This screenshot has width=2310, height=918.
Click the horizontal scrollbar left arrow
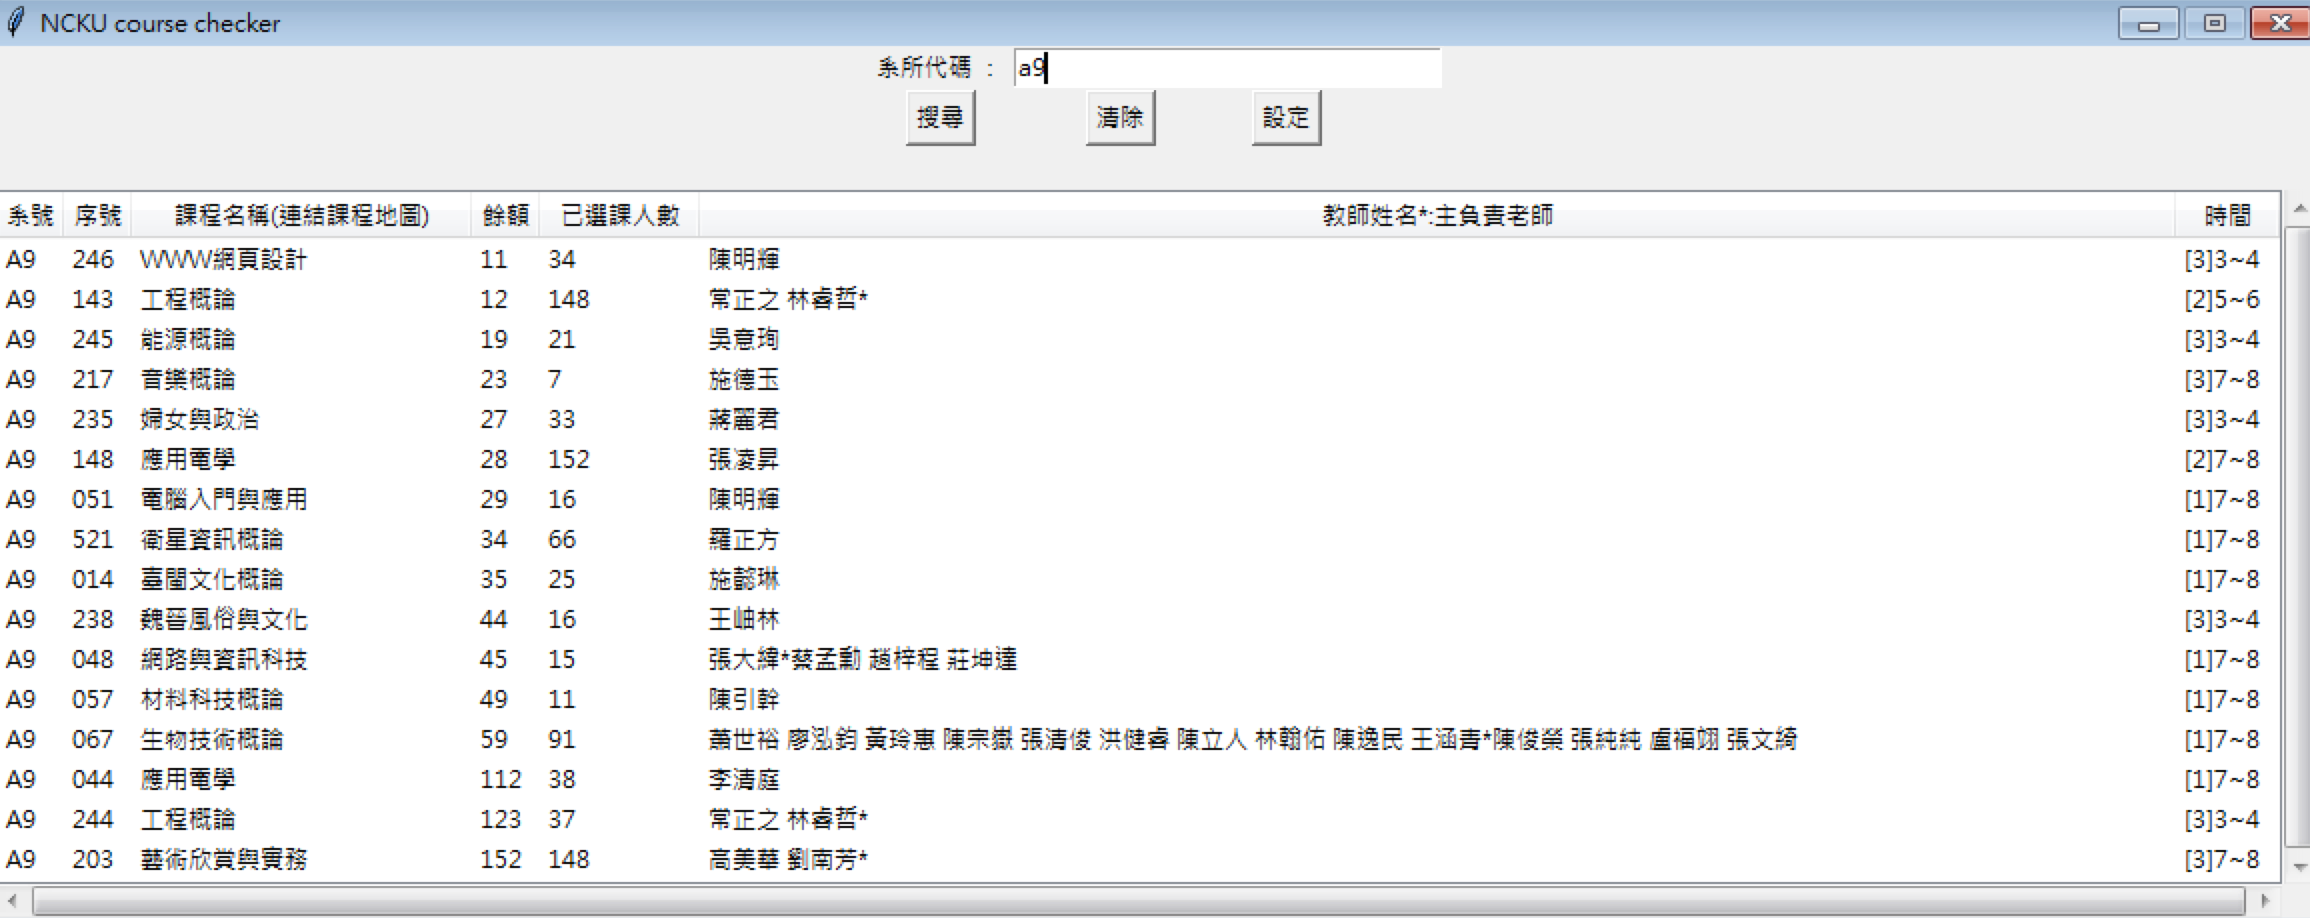tap(12, 901)
